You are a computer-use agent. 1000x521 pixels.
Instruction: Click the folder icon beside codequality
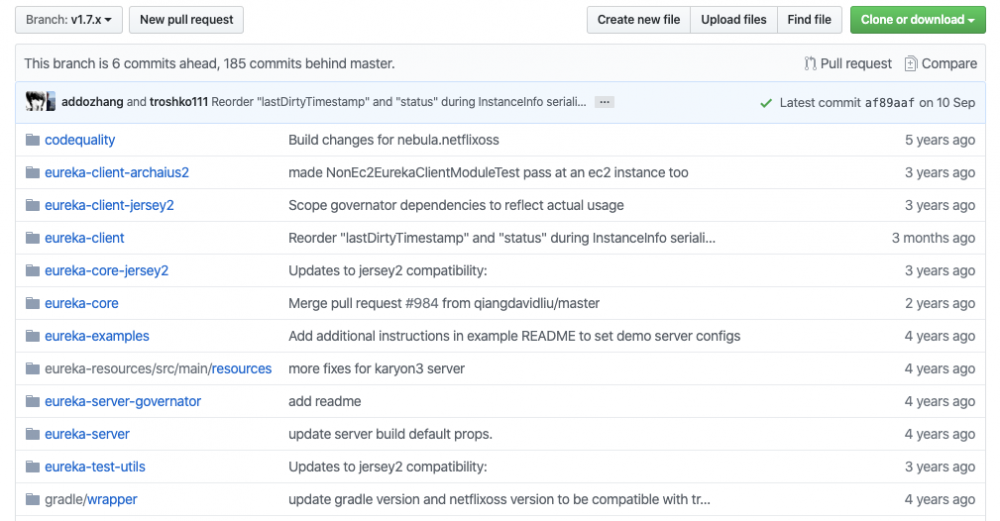(x=33, y=140)
